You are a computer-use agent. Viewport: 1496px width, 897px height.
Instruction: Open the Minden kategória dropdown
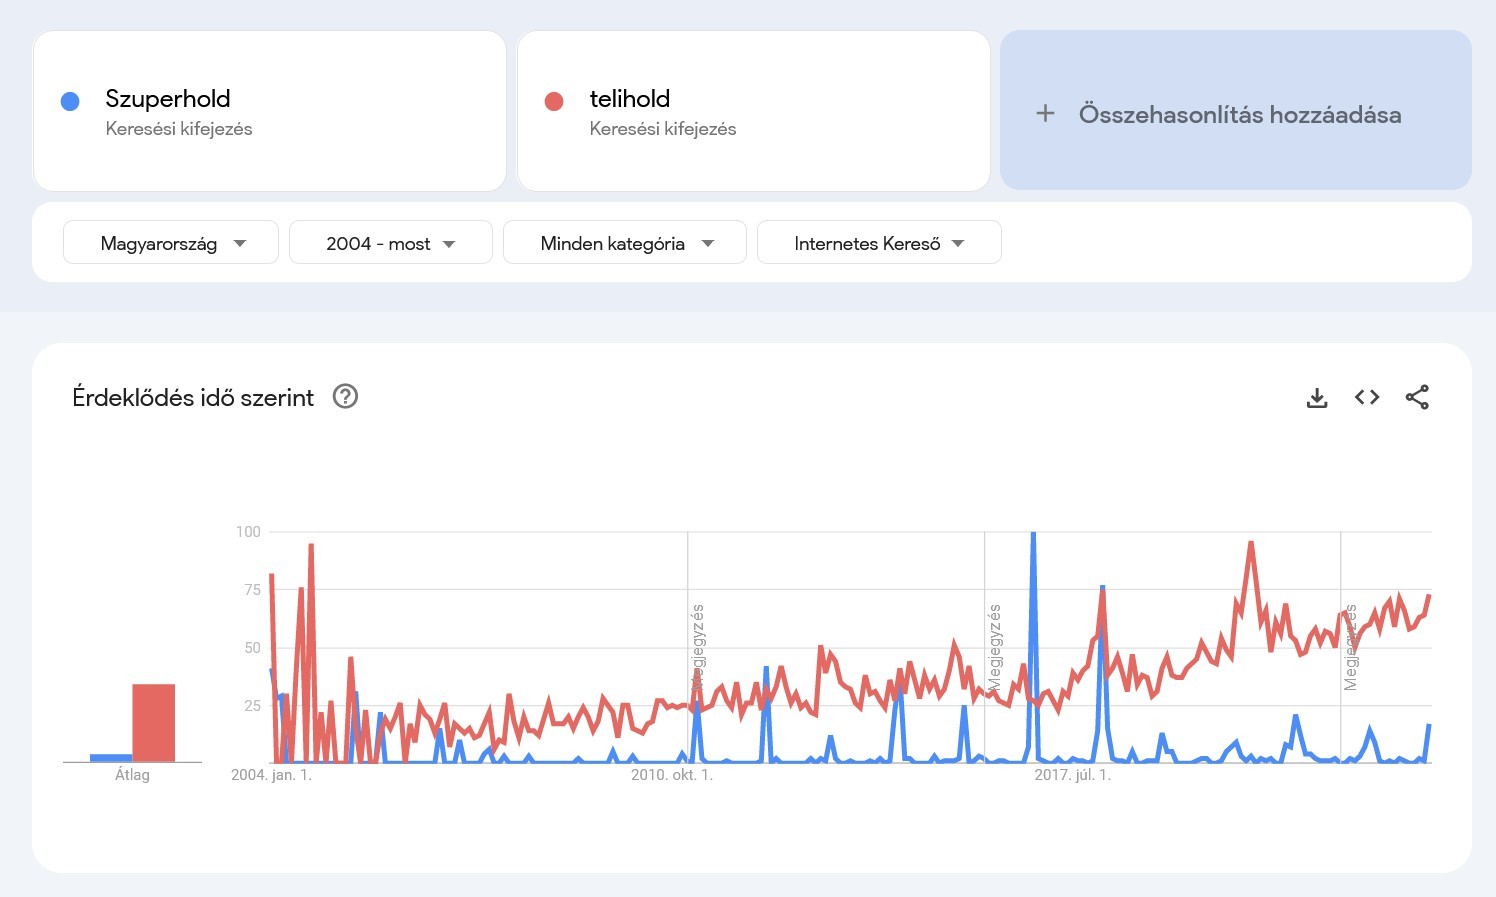point(625,243)
